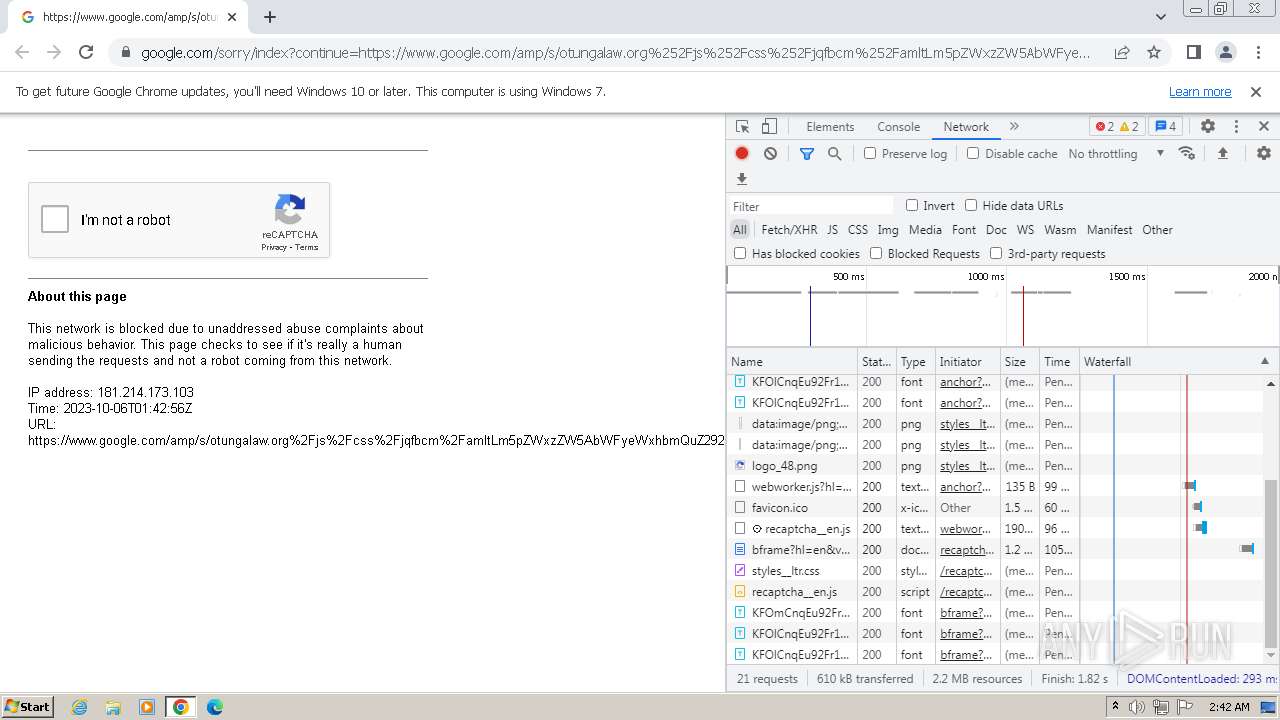Enable Preserve log
This screenshot has width=1280, height=720.
(x=870, y=153)
